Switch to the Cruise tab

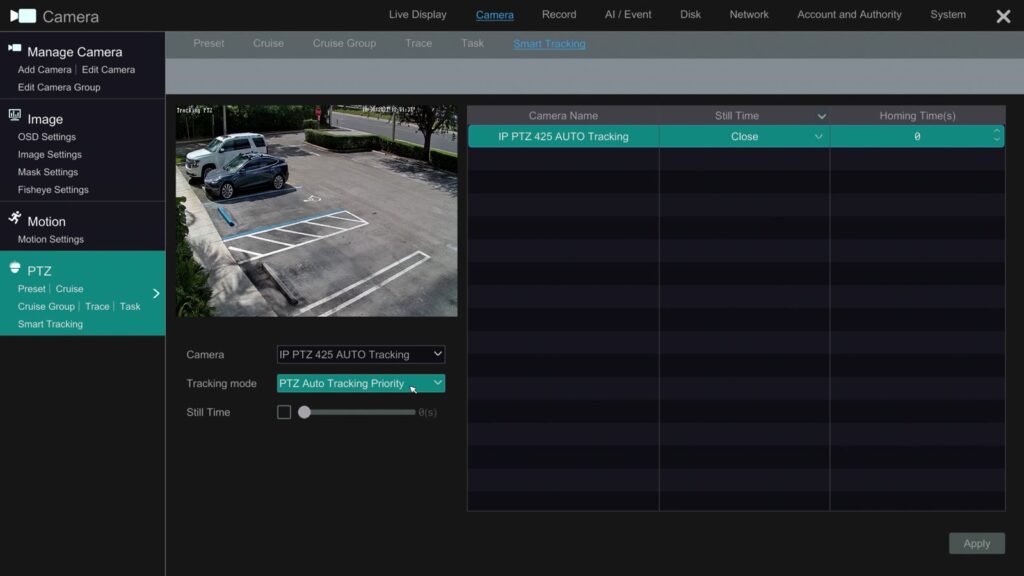[x=268, y=43]
